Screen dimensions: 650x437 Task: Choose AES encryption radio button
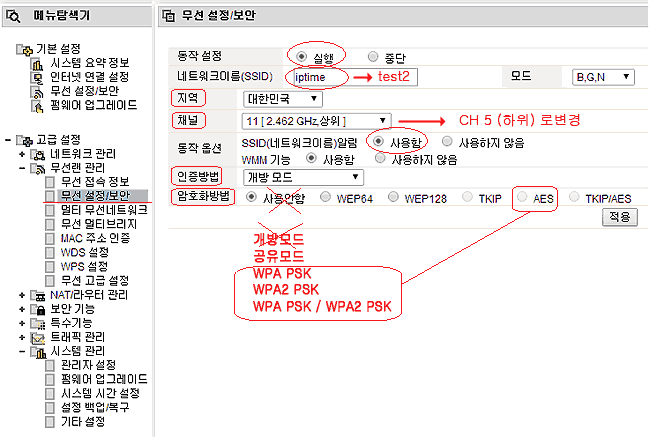click(522, 197)
